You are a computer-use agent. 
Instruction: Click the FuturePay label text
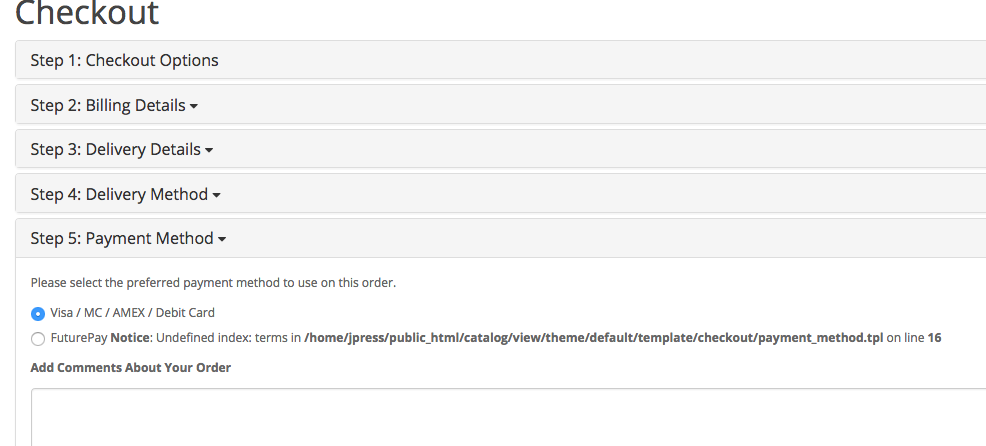79,338
